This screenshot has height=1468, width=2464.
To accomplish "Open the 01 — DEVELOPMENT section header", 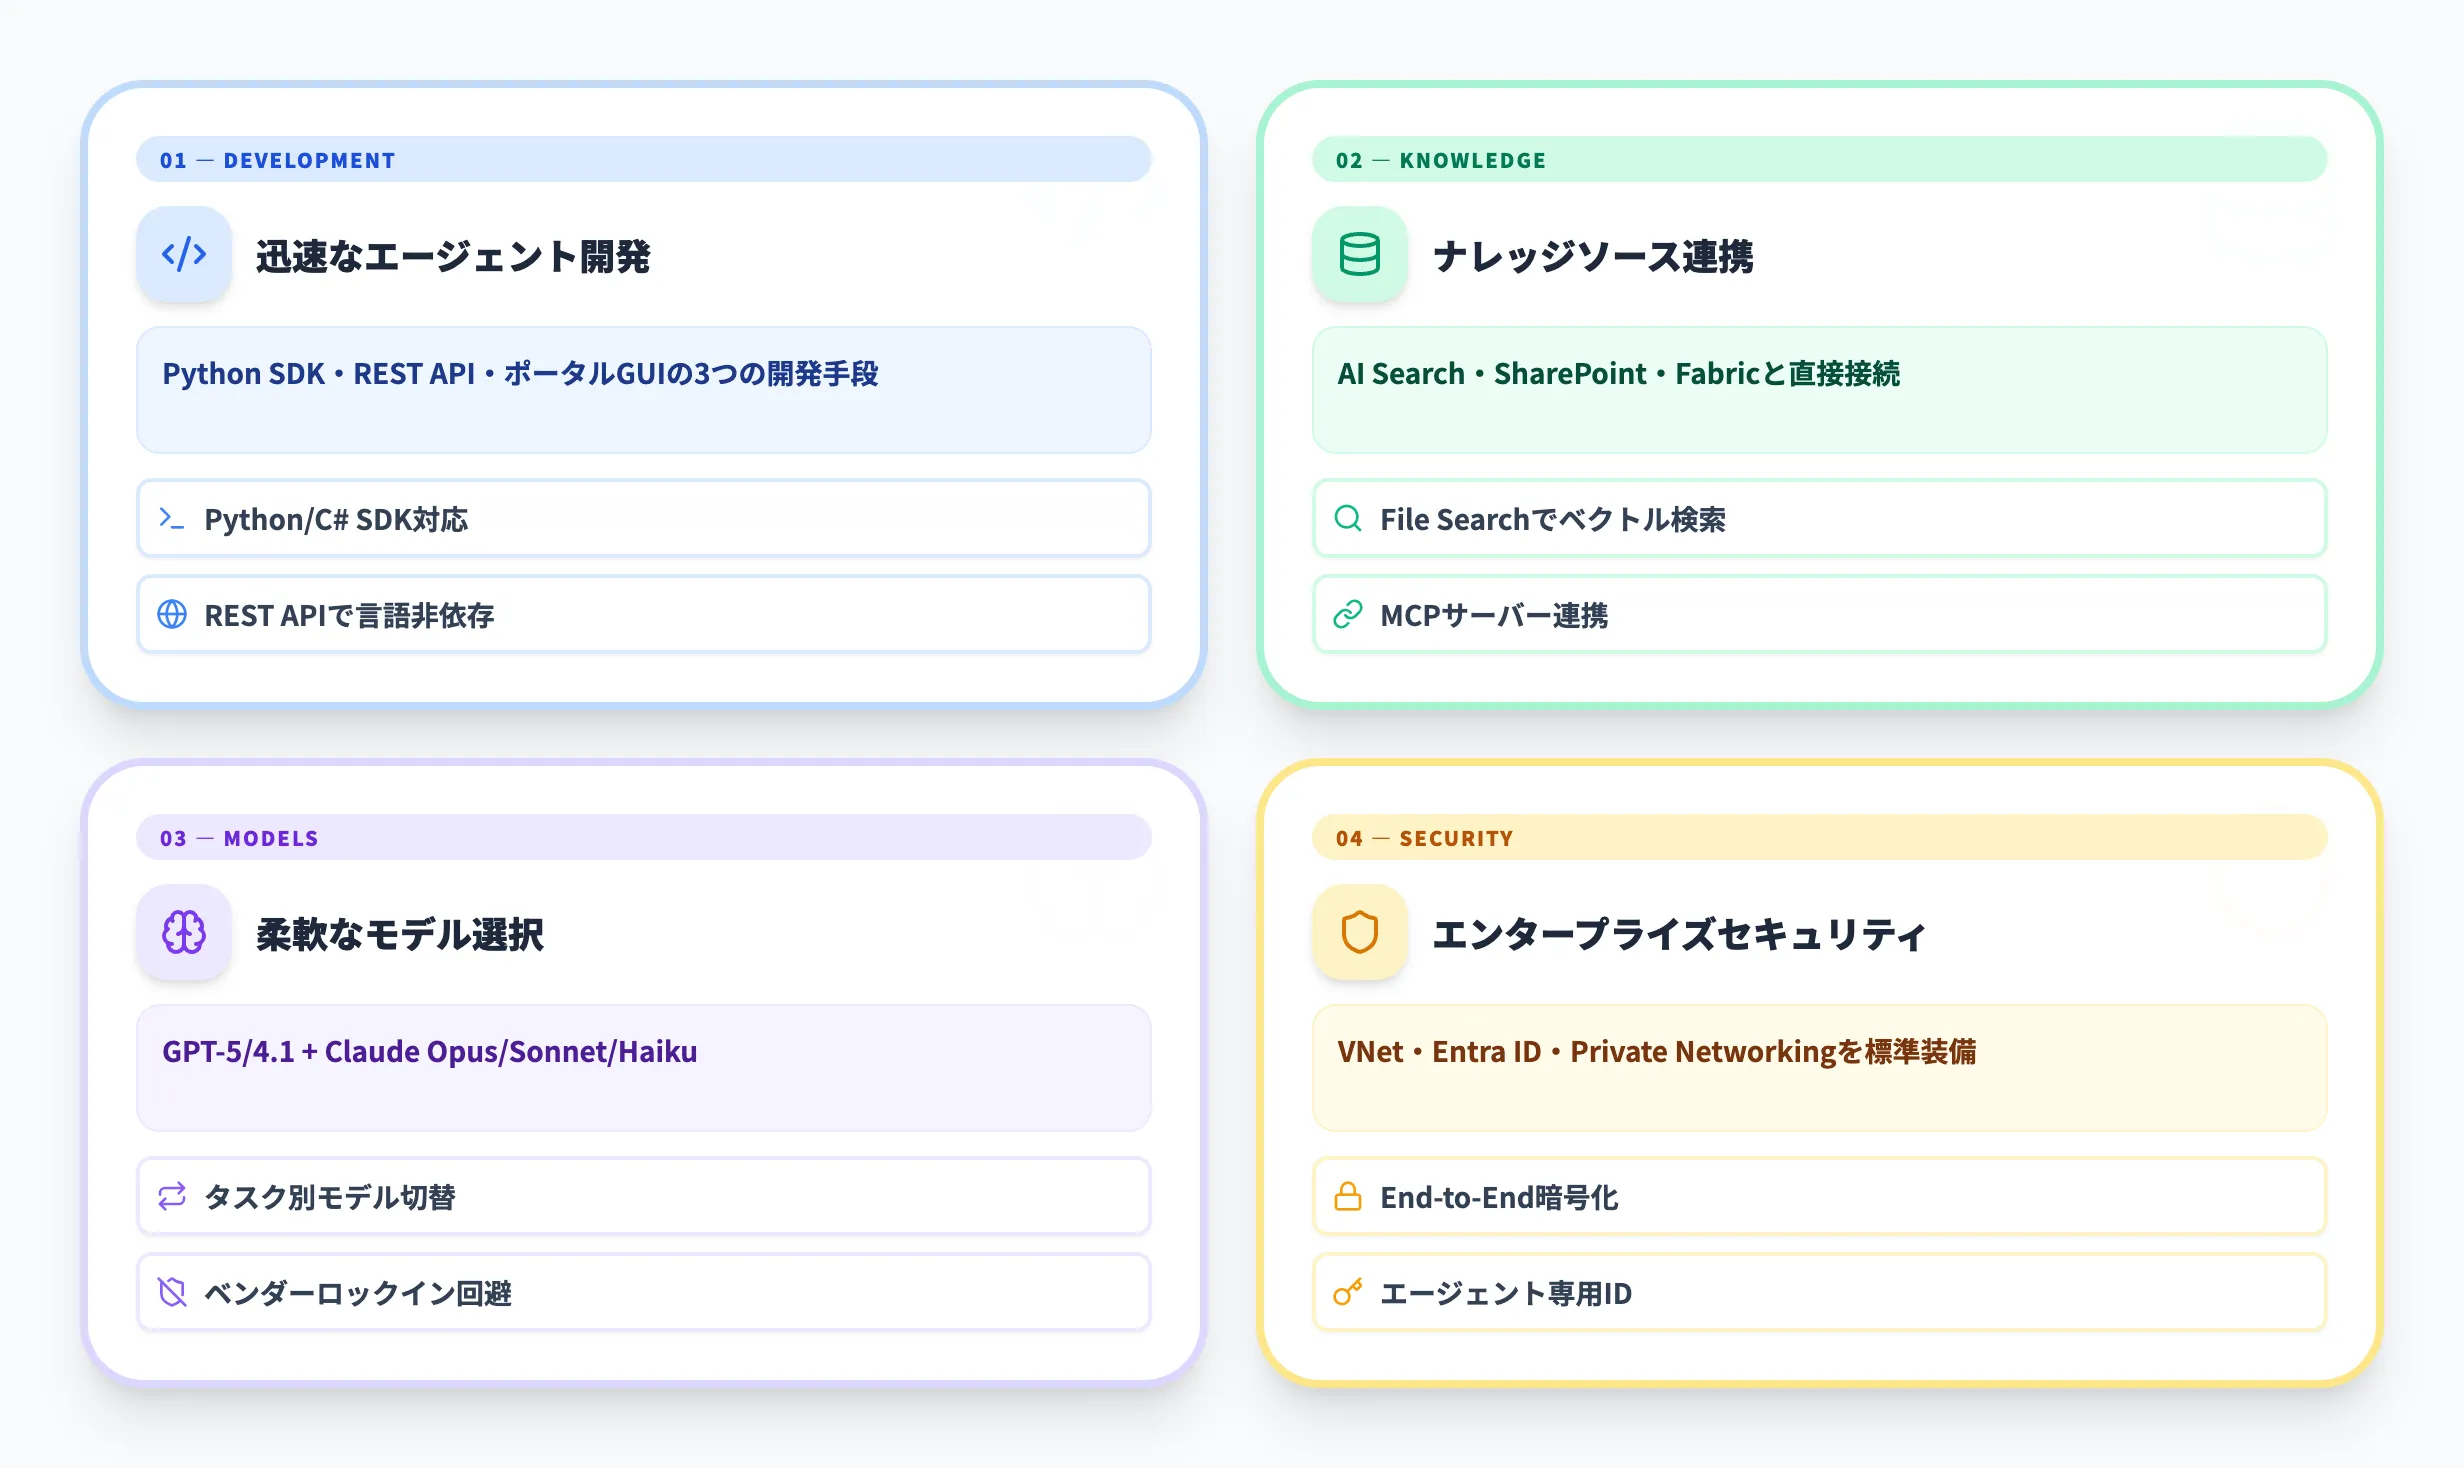I will [x=644, y=159].
